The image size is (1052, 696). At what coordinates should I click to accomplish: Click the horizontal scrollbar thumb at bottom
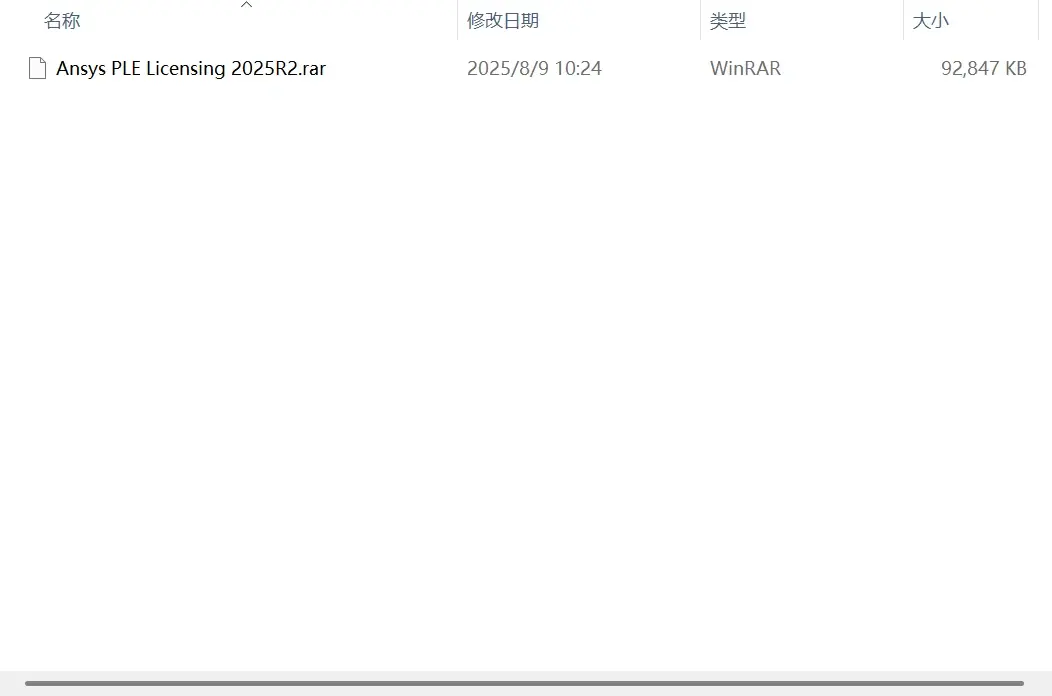(x=525, y=683)
